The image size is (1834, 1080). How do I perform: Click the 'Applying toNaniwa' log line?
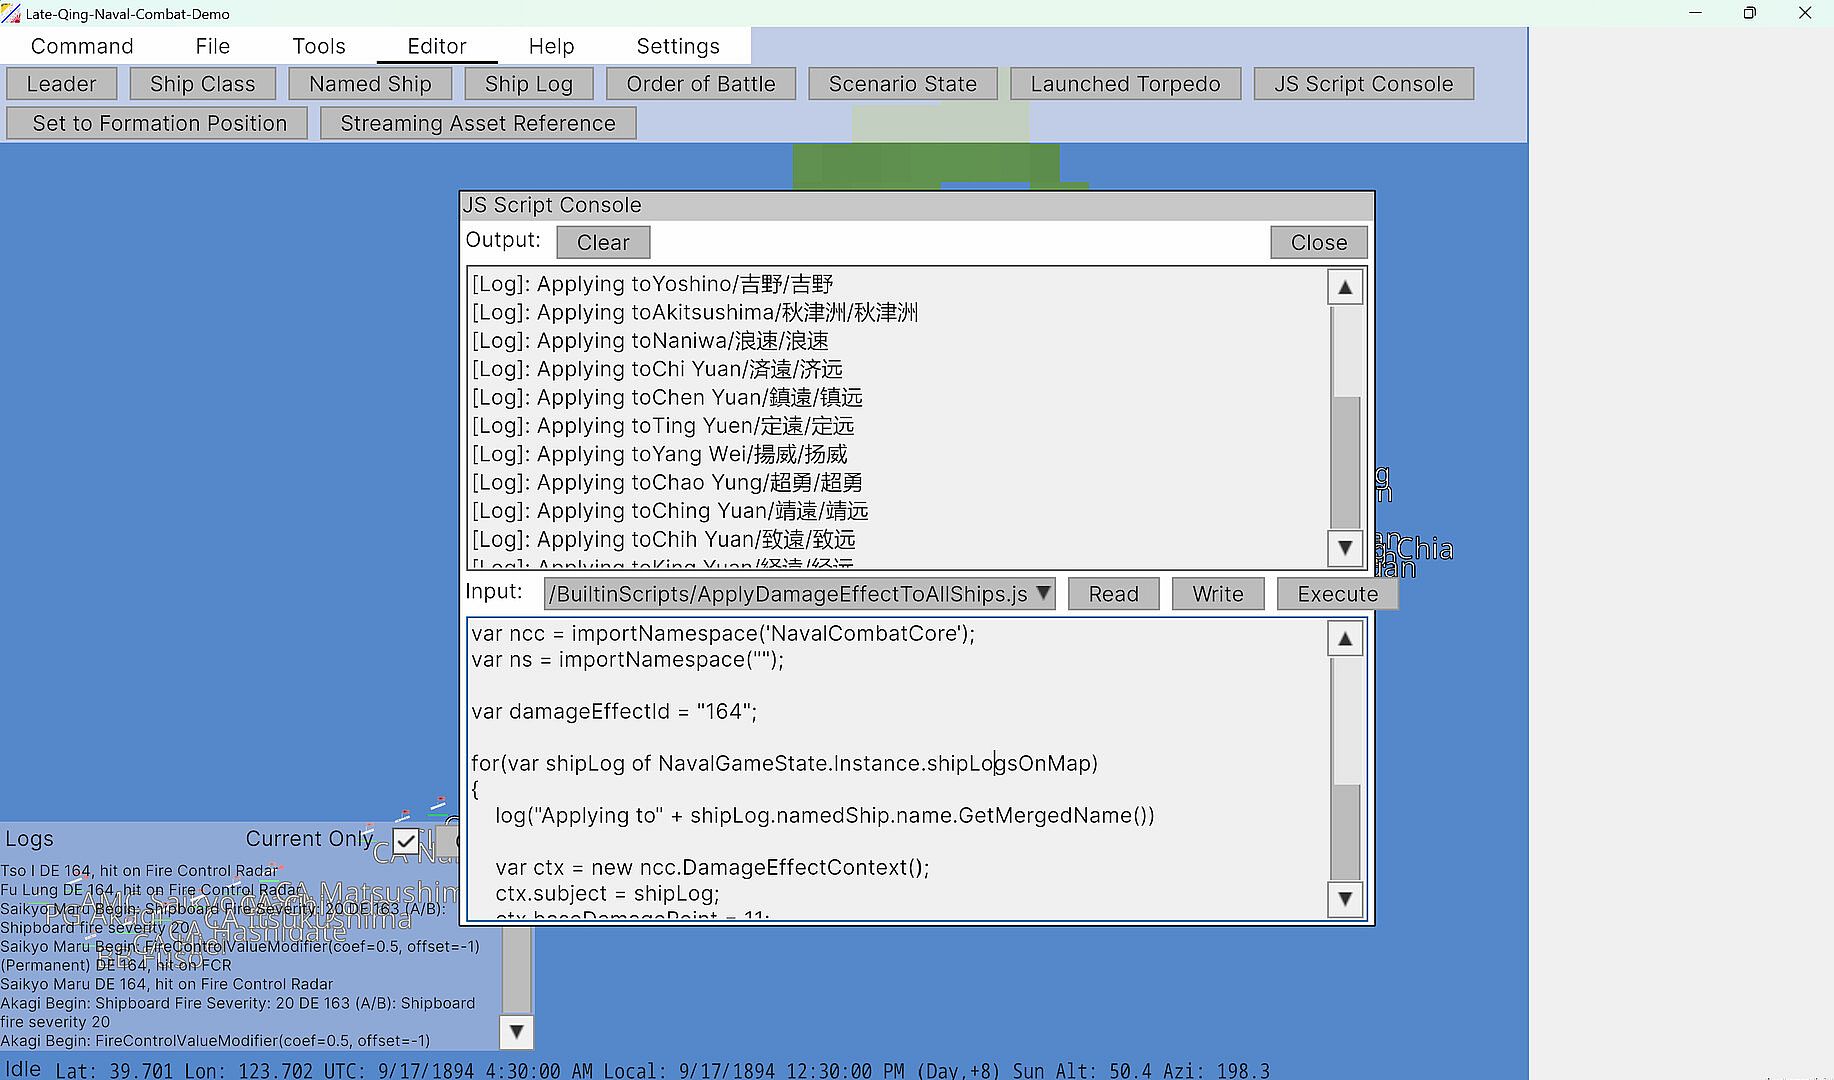pos(650,340)
